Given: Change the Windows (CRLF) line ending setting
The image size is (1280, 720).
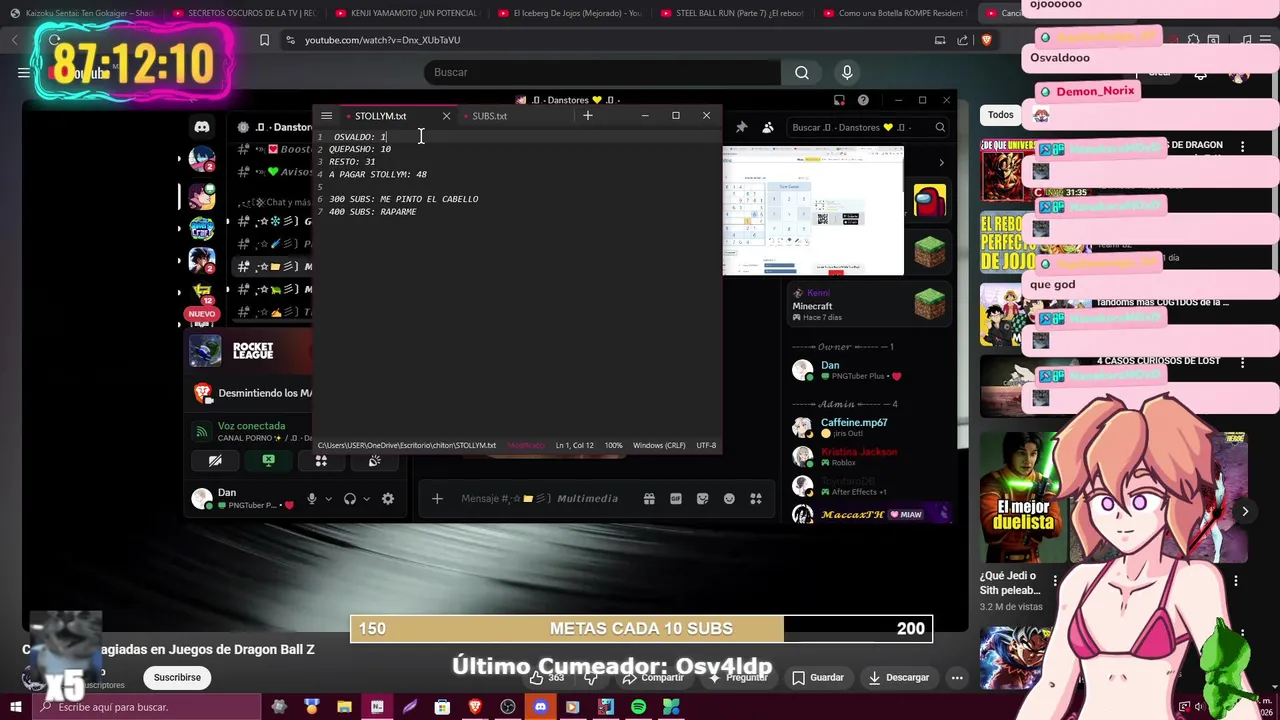Looking at the screenshot, I should coord(659,445).
